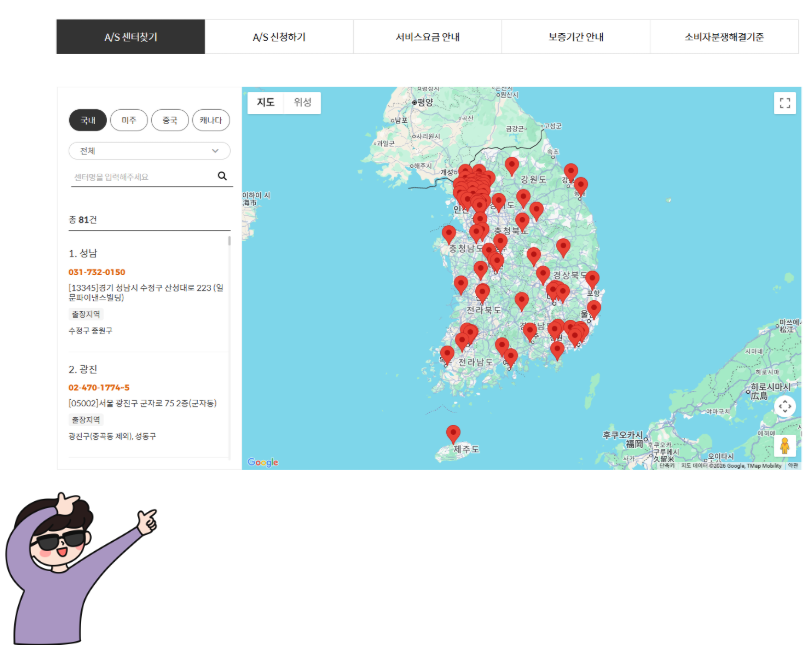This screenshot has height=645, width=809.
Task: Click the Street View pegman icon
Action: [785, 446]
